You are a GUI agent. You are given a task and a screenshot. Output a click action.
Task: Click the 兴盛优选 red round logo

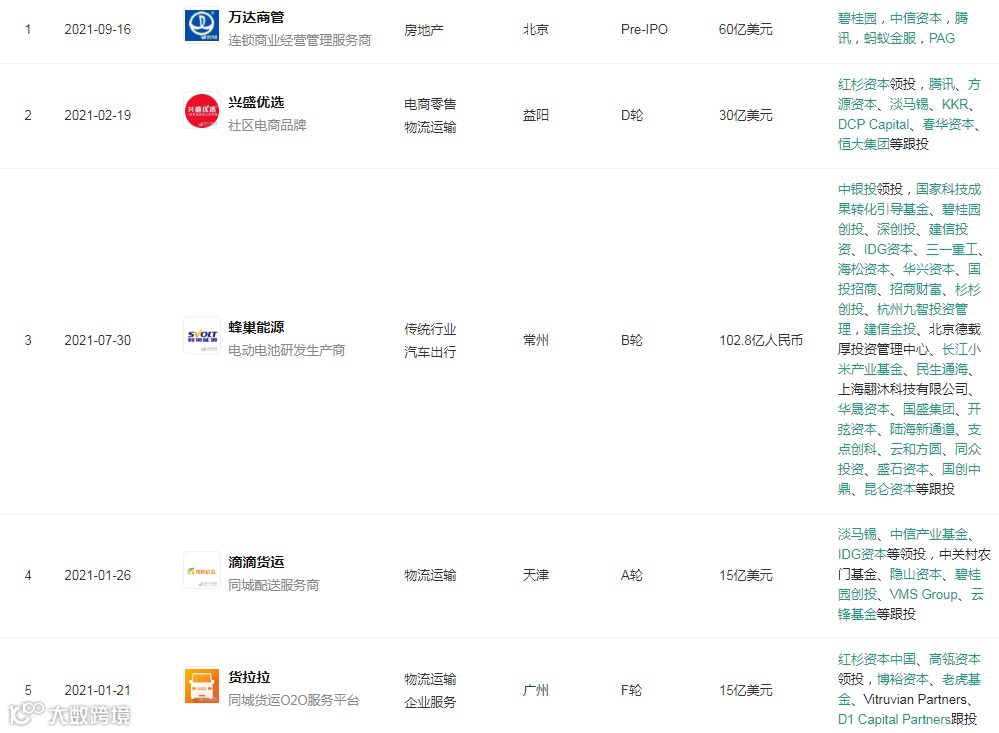point(202,111)
